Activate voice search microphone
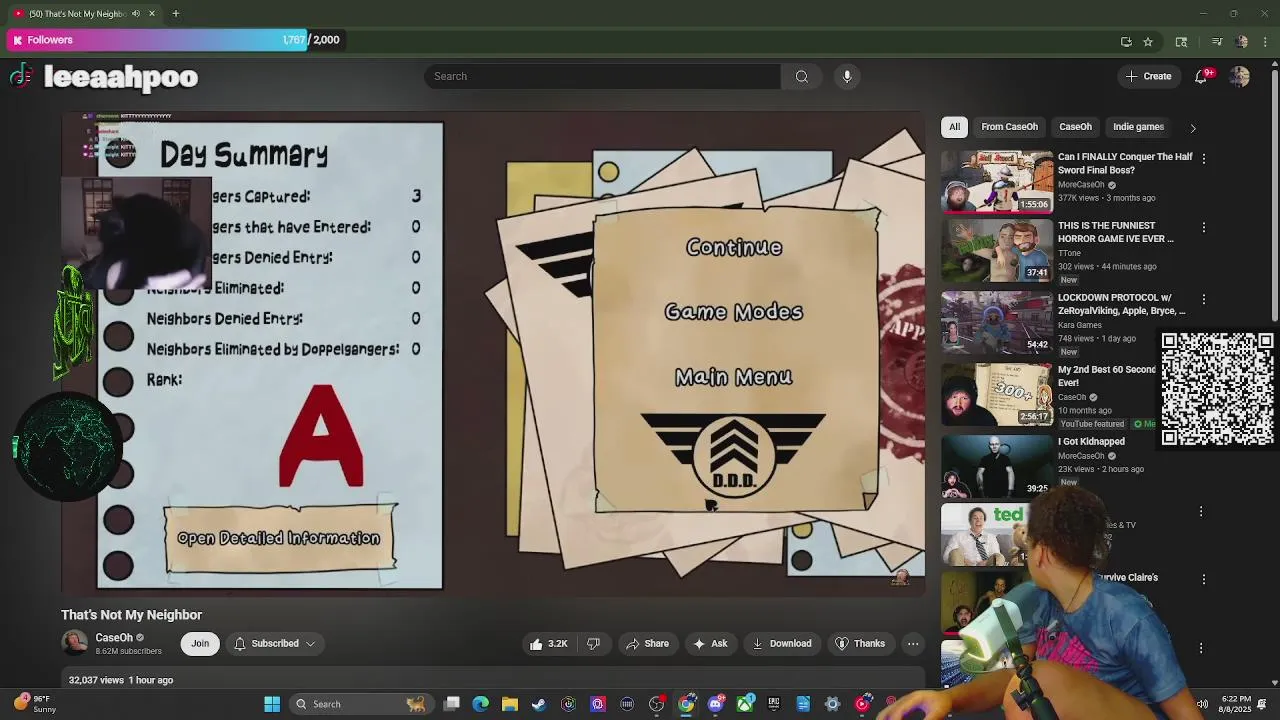This screenshot has width=1280, height=720. (847, 76)
